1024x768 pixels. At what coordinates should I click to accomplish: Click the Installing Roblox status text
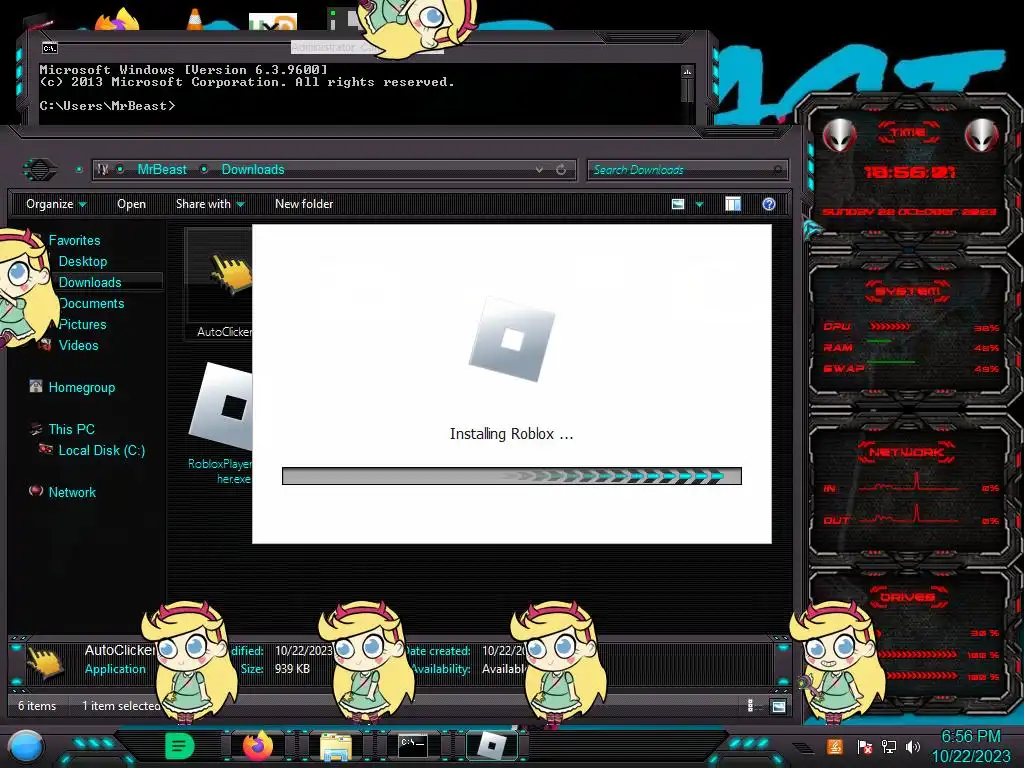(x=511, y=434)
